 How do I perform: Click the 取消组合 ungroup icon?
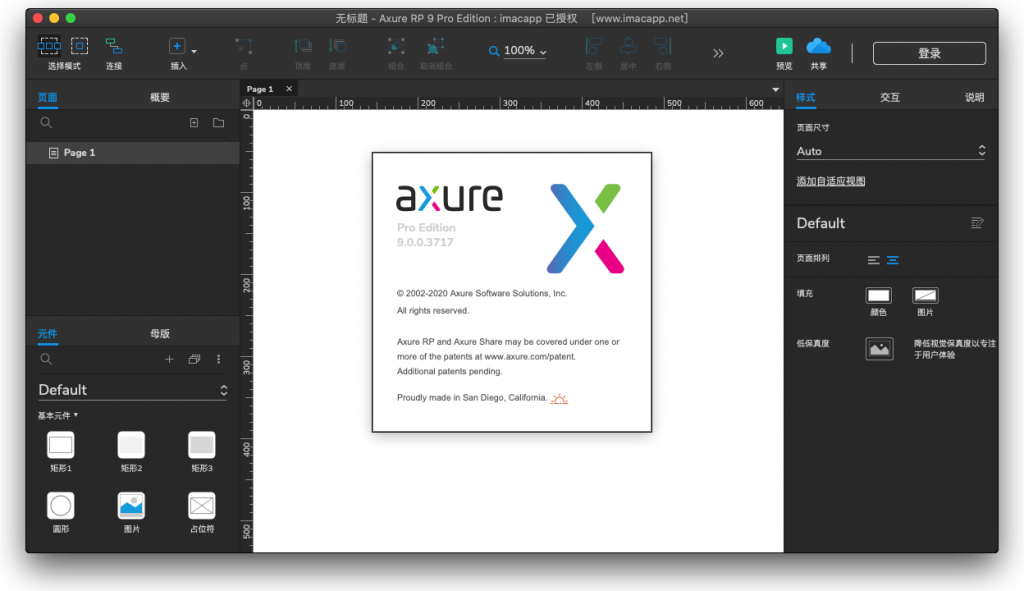point(435,46)
